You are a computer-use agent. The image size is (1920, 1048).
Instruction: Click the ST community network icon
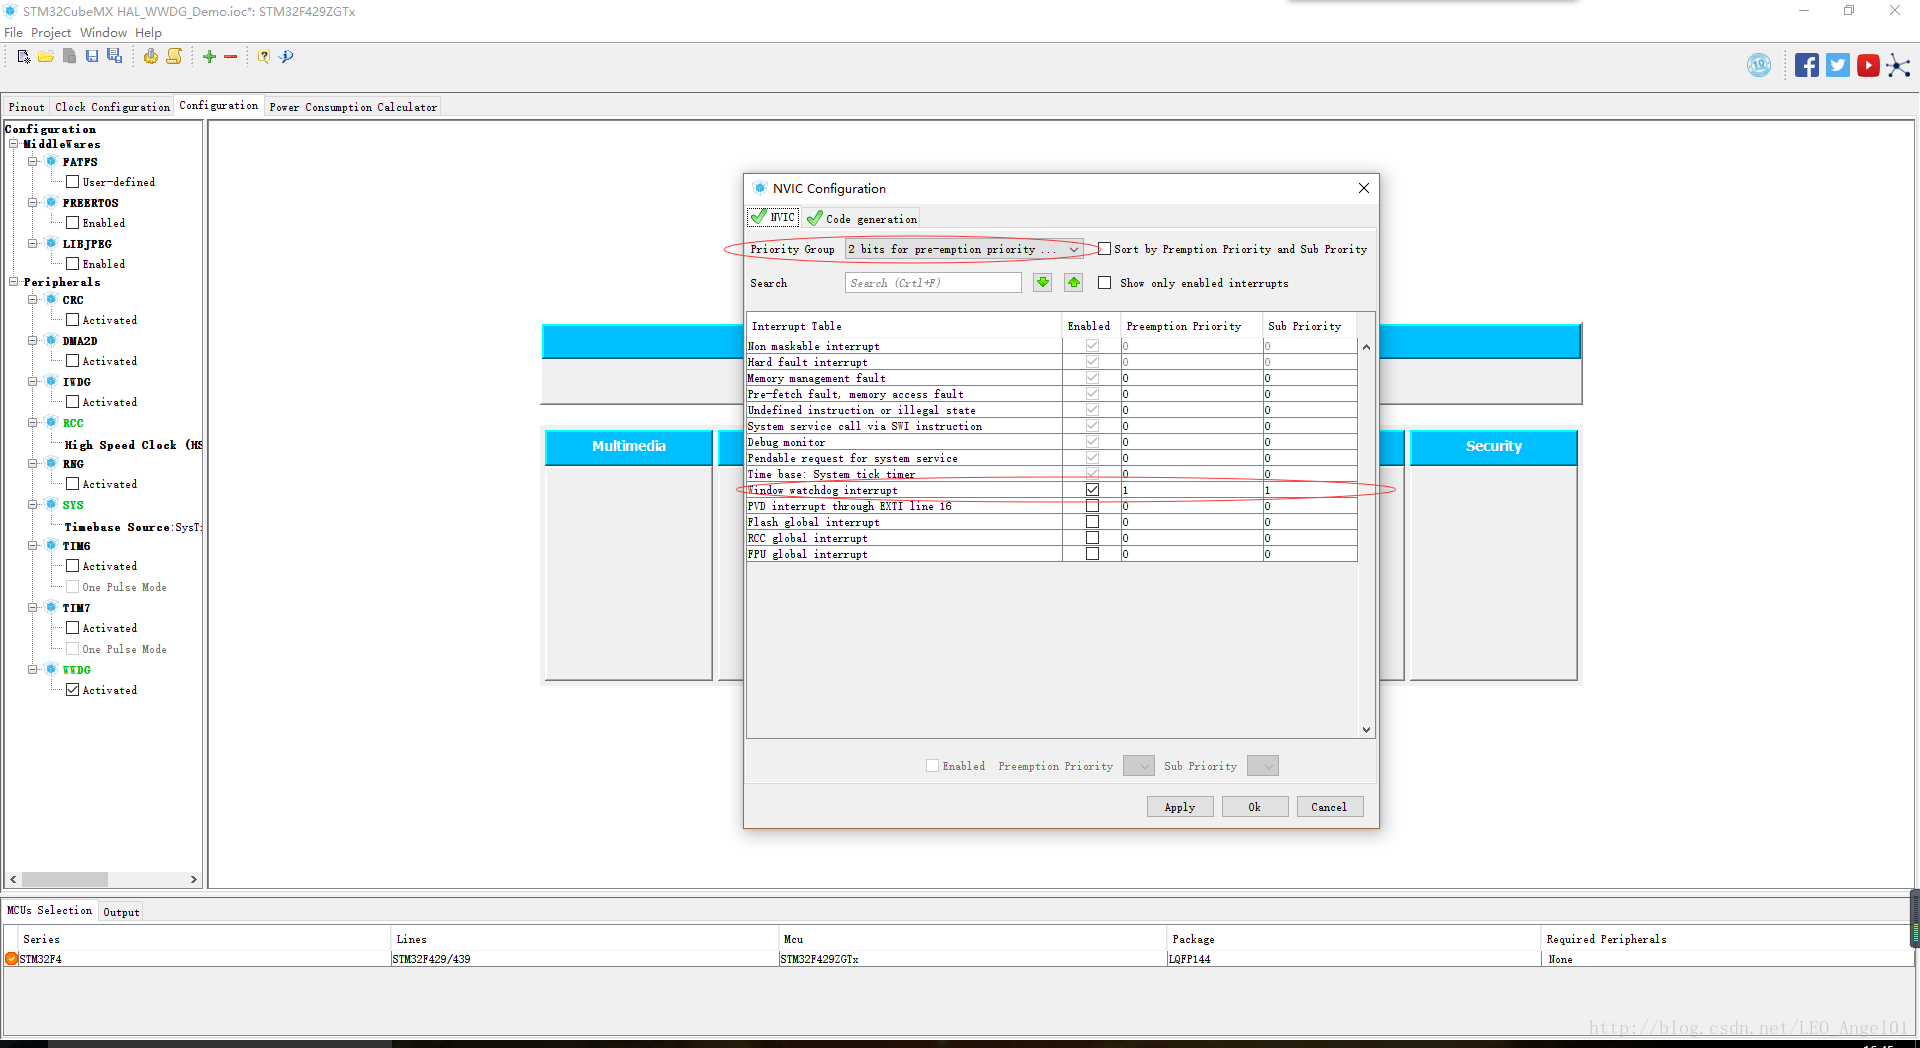(x=1898, y=66)
